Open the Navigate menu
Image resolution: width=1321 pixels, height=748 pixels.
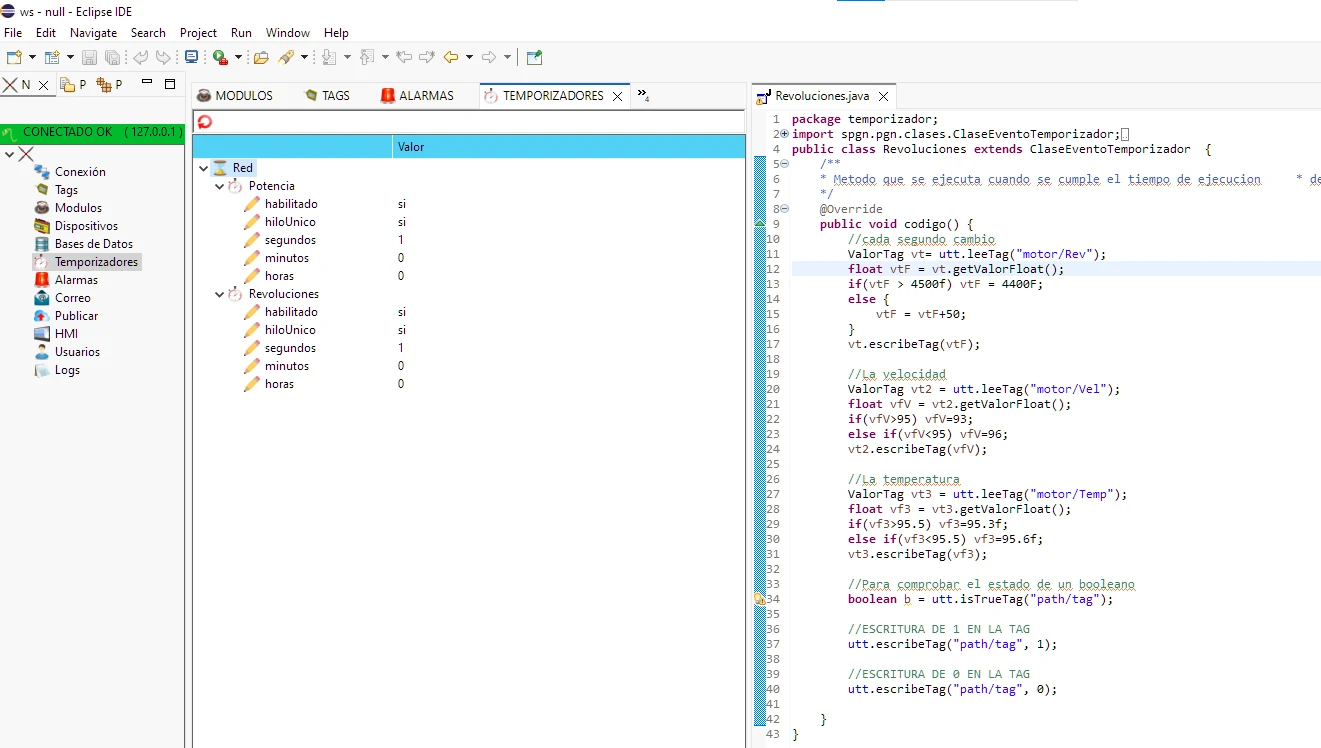[93, 33]
